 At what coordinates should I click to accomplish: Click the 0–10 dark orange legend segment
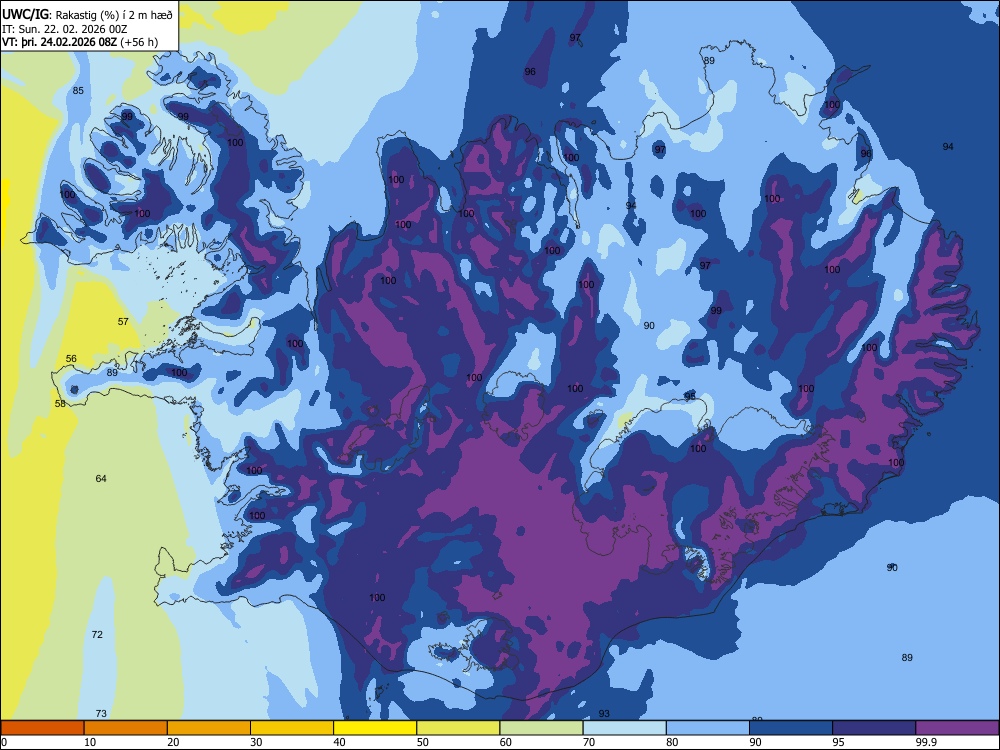pyautogui.click(x=42, y=728)
